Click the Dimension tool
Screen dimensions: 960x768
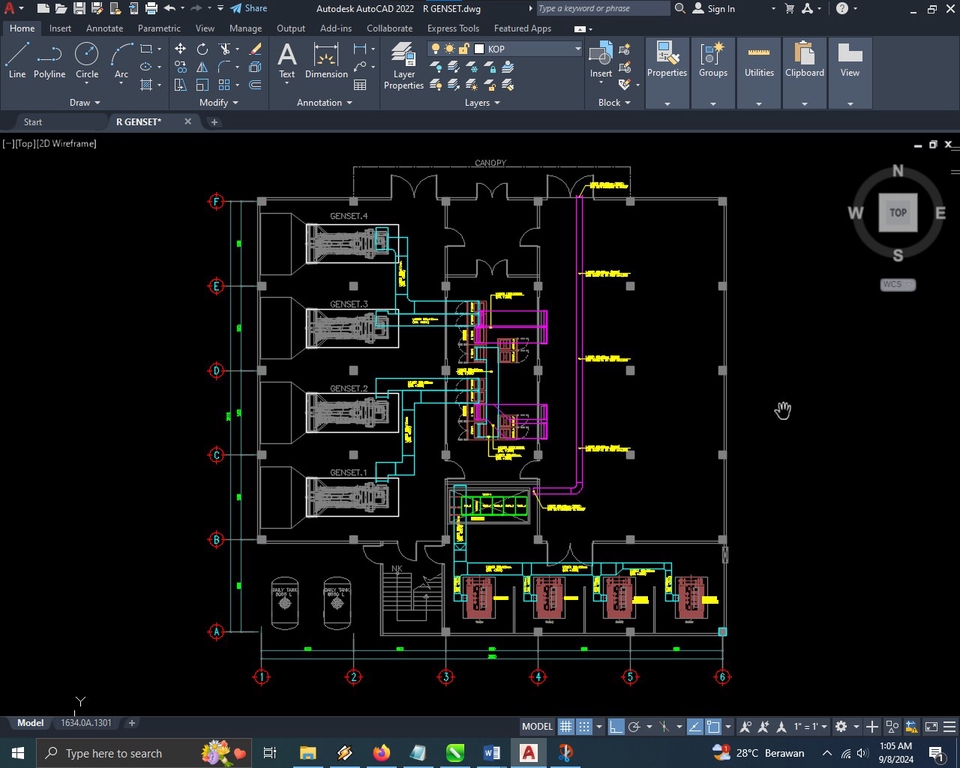coord(326,61)
